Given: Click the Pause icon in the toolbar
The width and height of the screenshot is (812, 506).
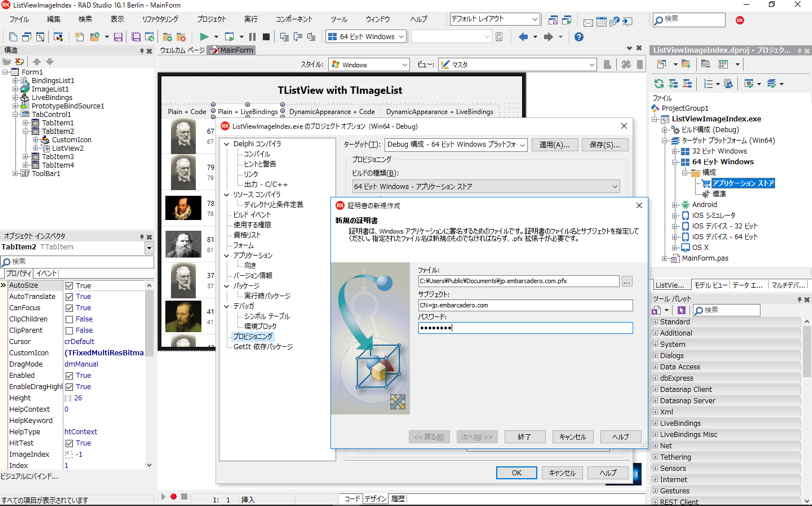Looking at the screenshot, I should [252, 37].
